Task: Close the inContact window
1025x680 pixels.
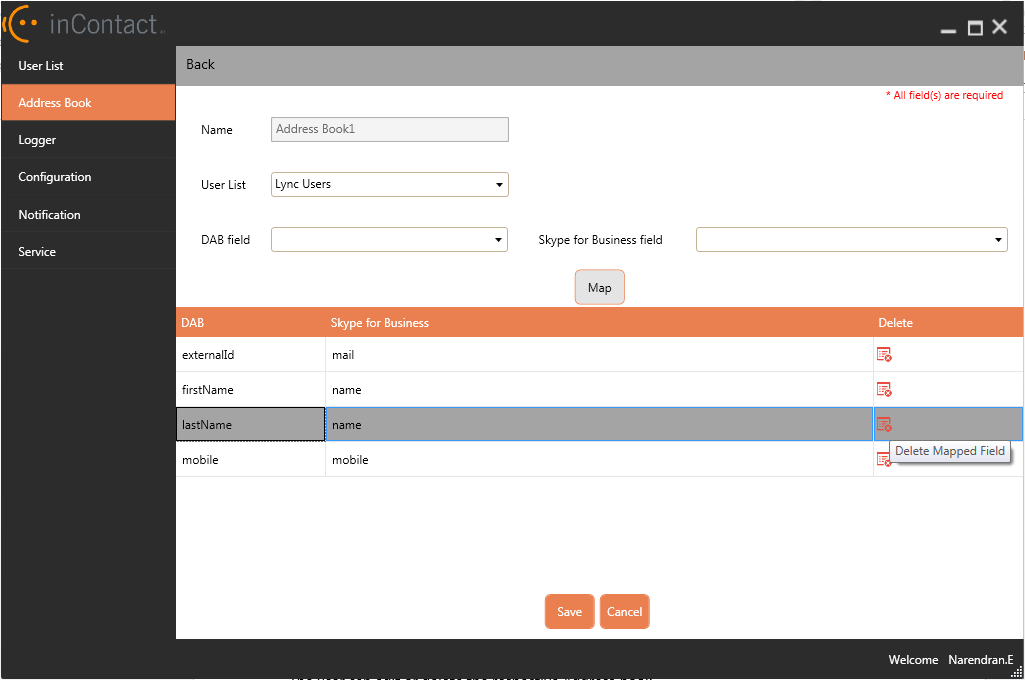Action: point(1000,27)
